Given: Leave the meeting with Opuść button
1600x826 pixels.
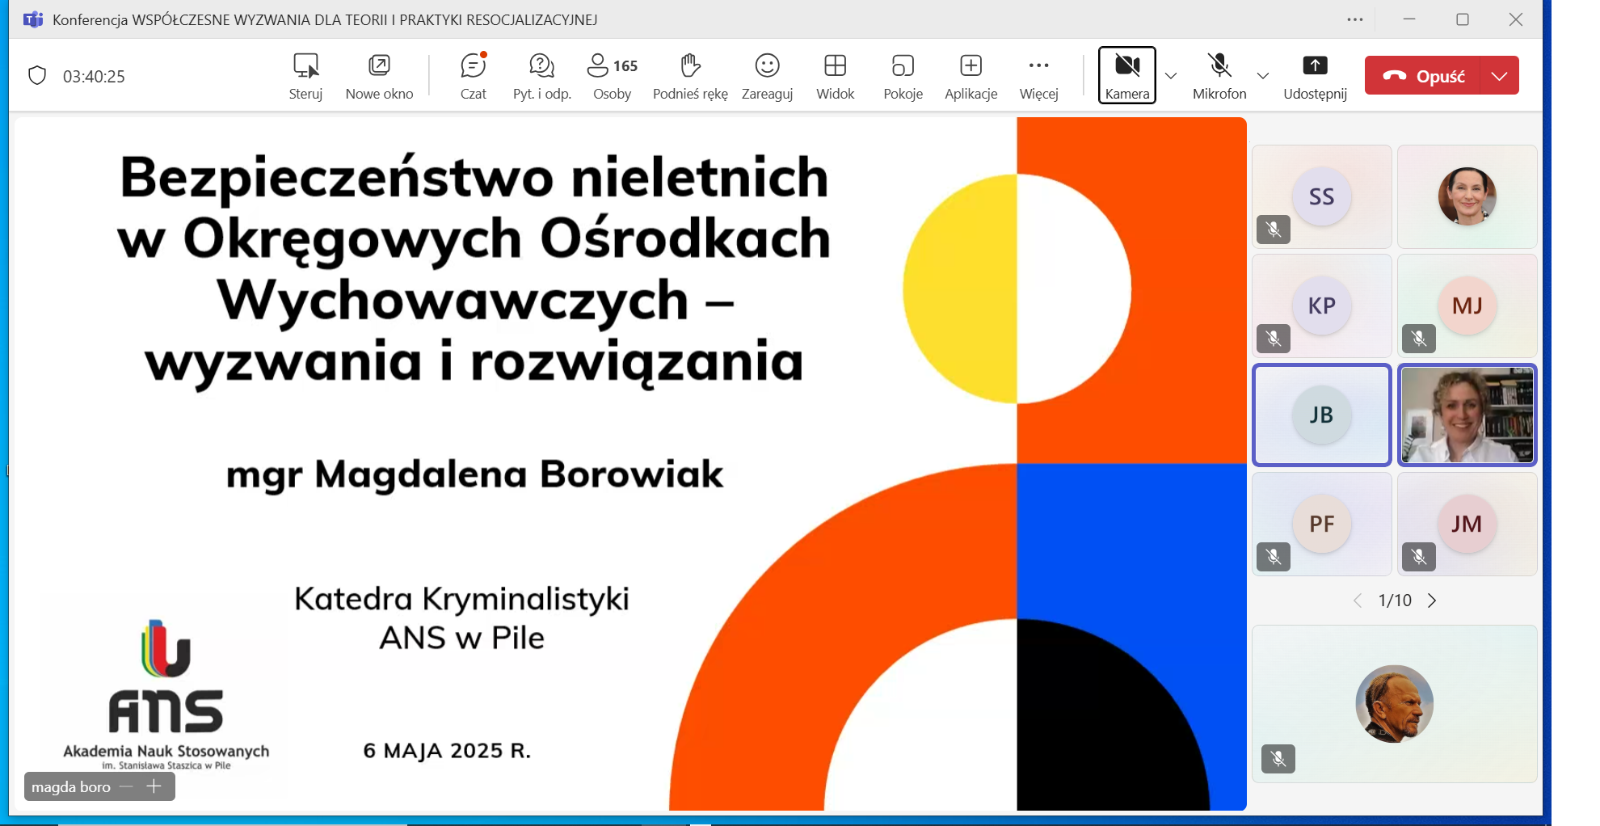Looking at the screenshot, I should 1424,76.
